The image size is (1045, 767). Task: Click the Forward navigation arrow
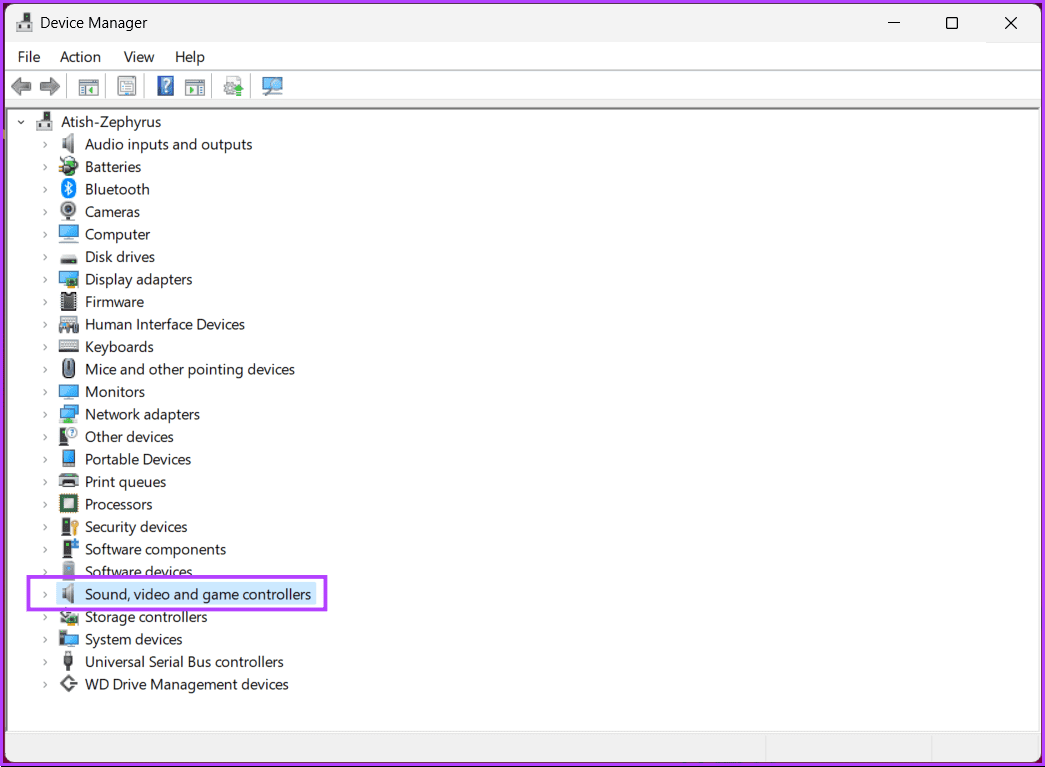click(x=50, y=86)
